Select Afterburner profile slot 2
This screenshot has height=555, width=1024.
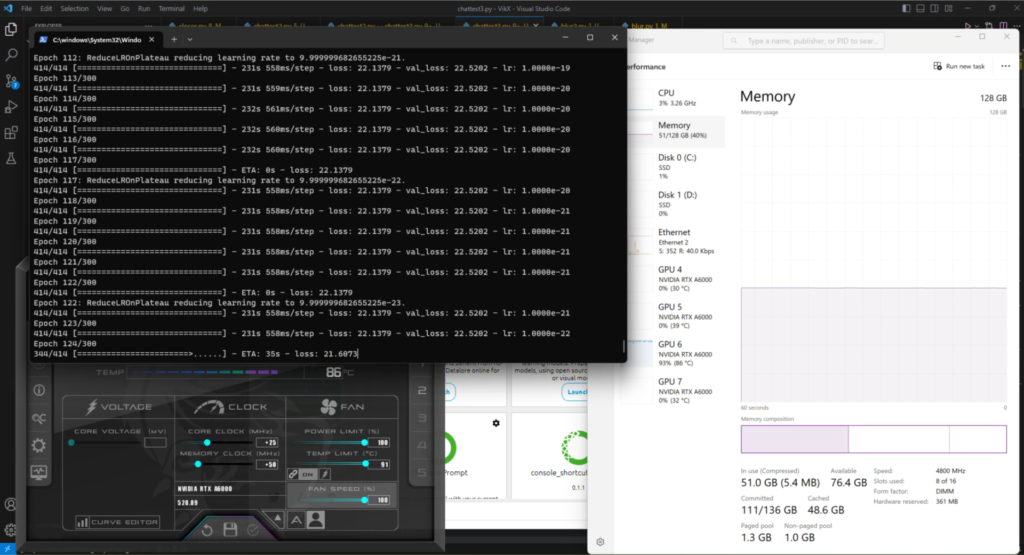pyautogui.click(x=422, y=391)
